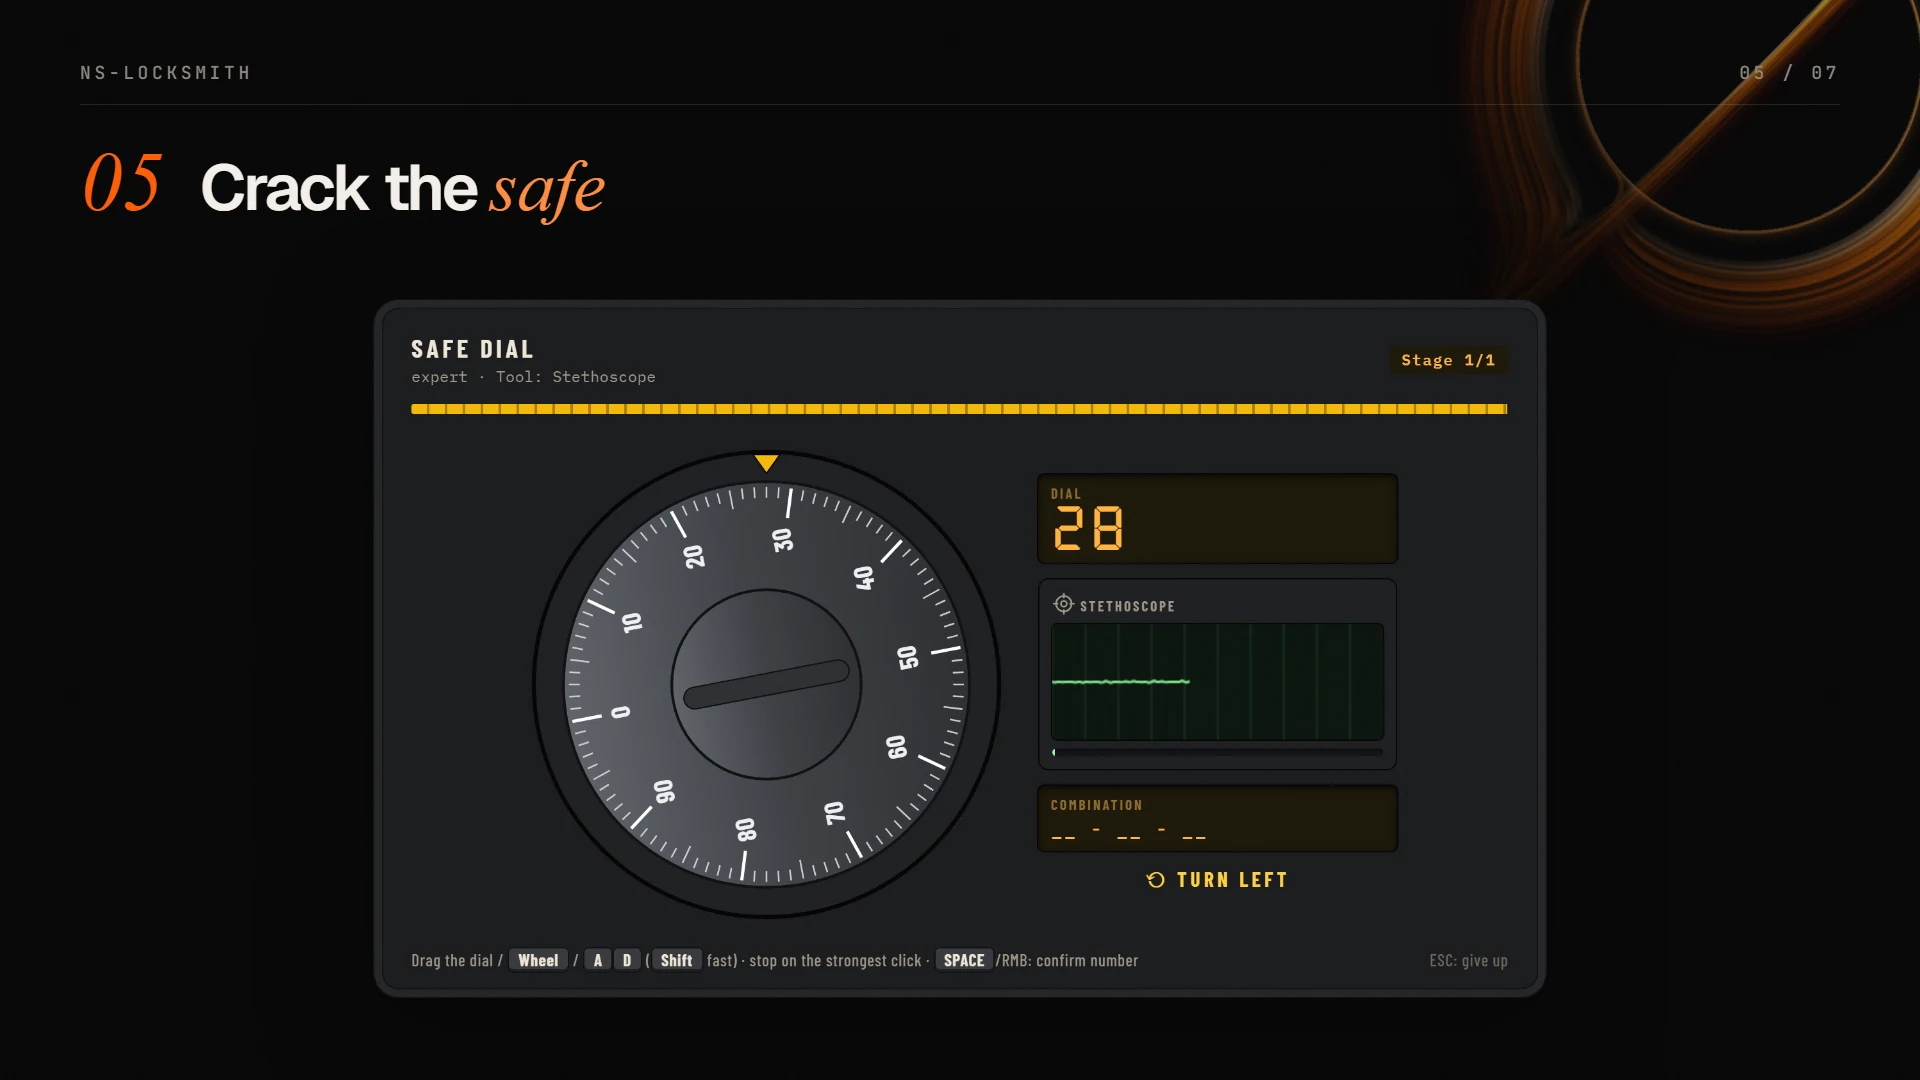Click the center knob of the safe dial
1920x1080 pixels.
(x=766, y=684)
